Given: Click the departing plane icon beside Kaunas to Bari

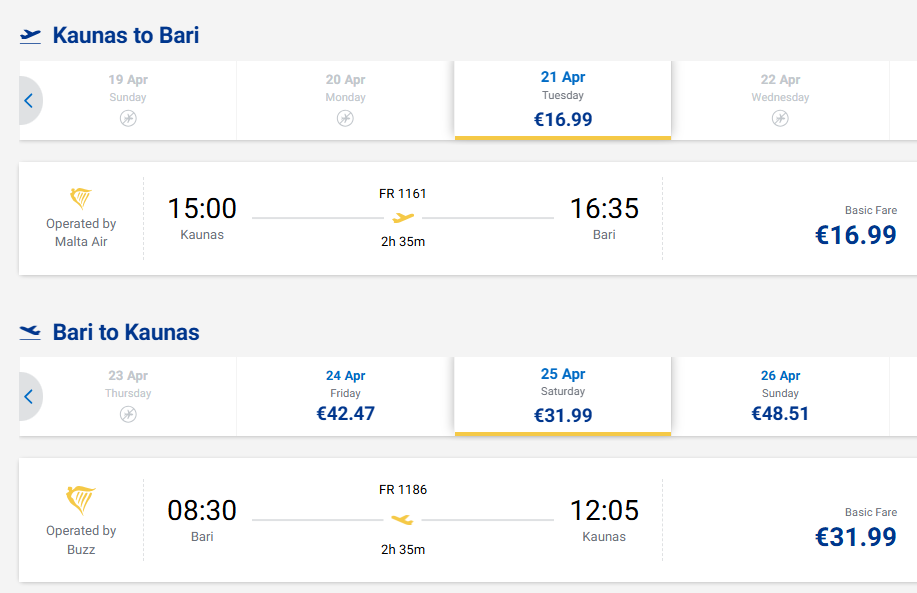Looking at the screenshot, I should click(x=30, y=36).
